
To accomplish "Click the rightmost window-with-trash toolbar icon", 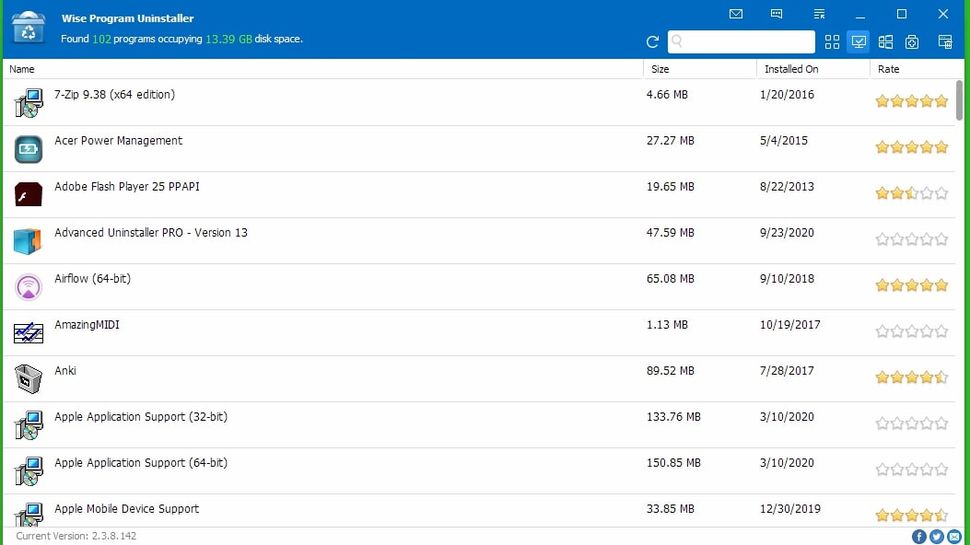I will coord(945,42).
